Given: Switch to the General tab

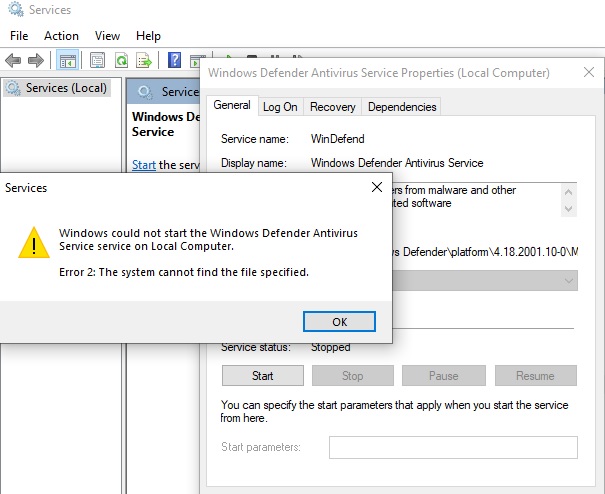Looking at the screenshot, I should tap(232, 105).
